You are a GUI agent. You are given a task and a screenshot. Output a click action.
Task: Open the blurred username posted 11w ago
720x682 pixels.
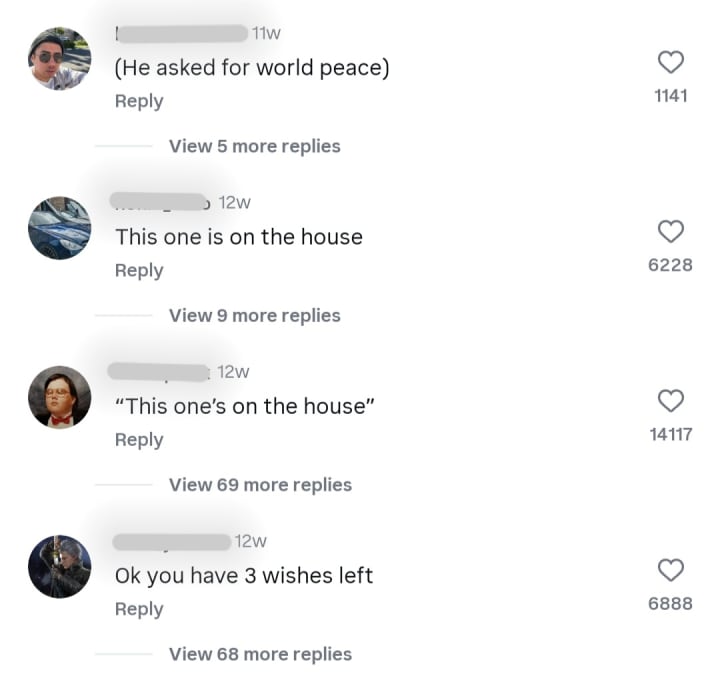tap(181, 34)
